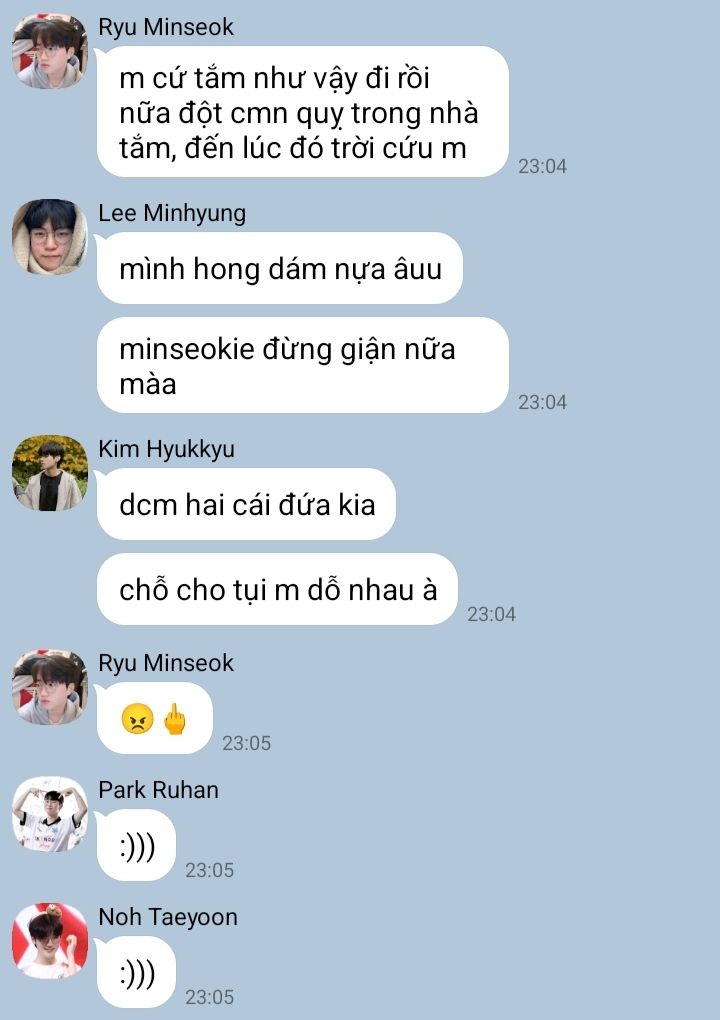Select the 'Lee Minhyung' sender name

click(172, 213)
